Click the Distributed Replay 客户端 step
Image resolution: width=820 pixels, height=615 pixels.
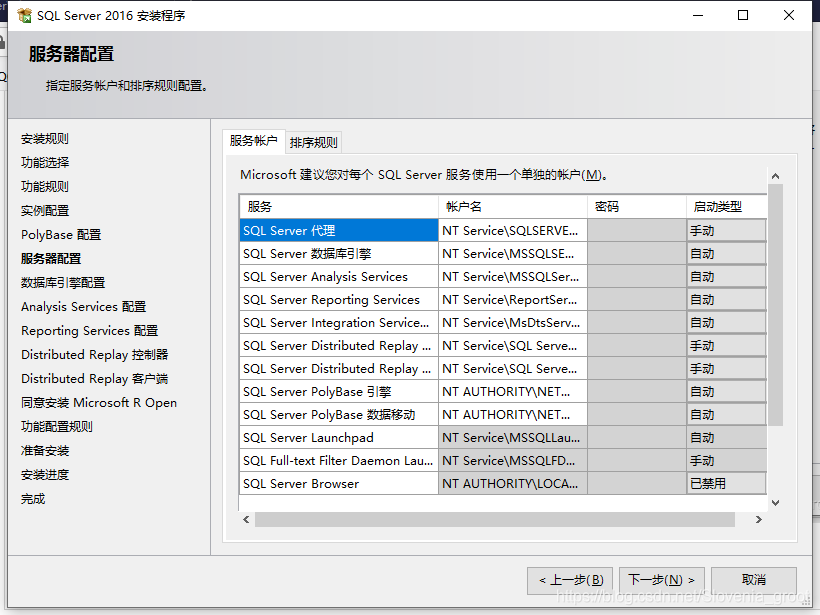coord(95,379)
